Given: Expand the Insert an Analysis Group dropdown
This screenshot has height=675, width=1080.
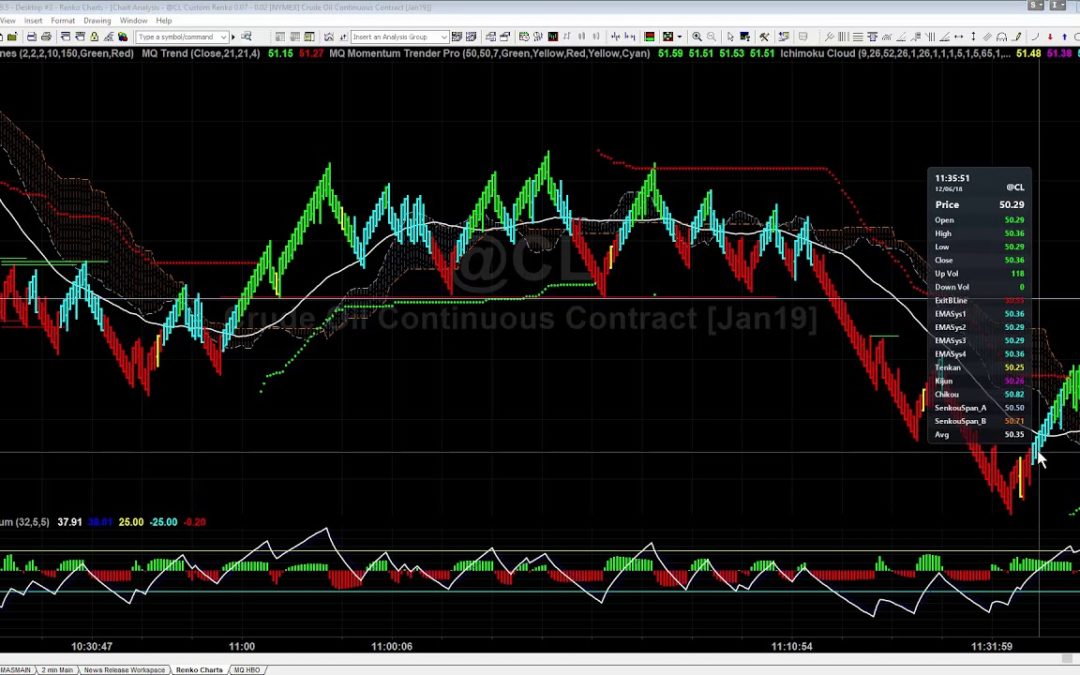Looking at the screenshot, I should click(x=443, y=37).
